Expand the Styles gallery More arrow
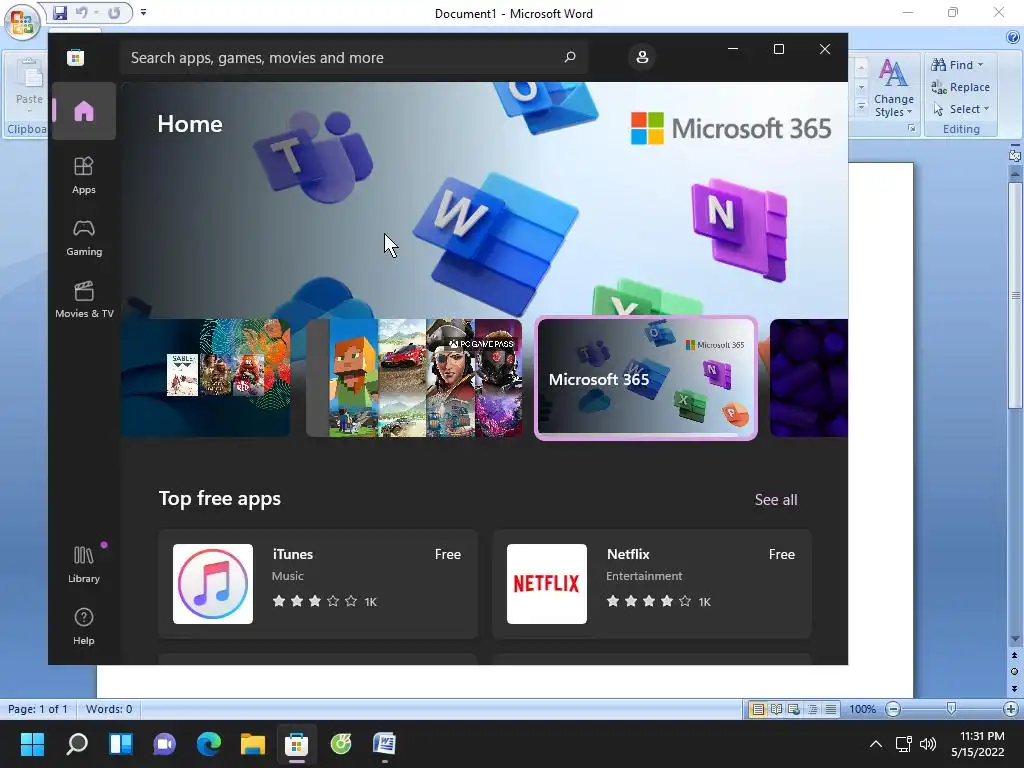1024x768 pixels. point(861,106)
